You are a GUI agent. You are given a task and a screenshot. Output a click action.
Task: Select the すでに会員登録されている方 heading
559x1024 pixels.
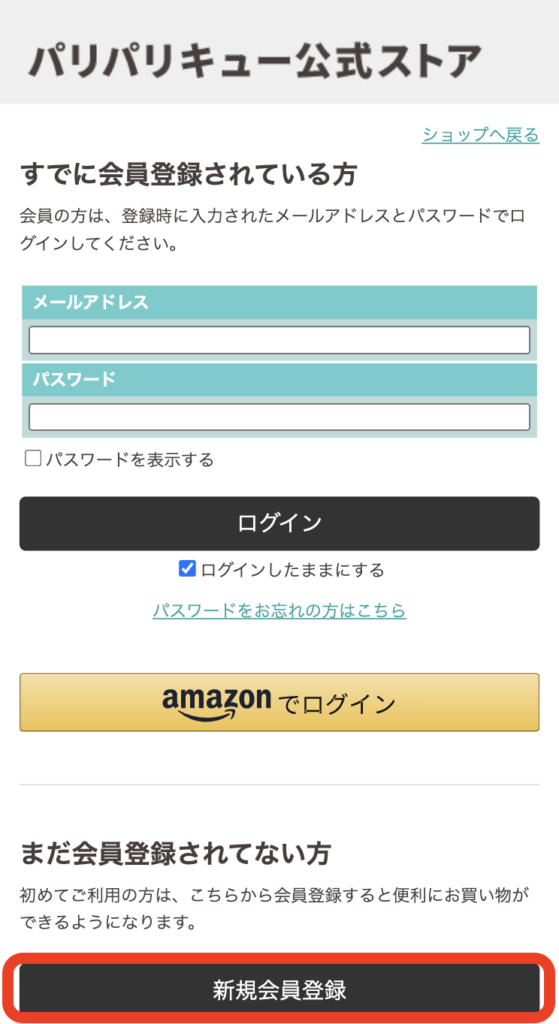point(189,174)
